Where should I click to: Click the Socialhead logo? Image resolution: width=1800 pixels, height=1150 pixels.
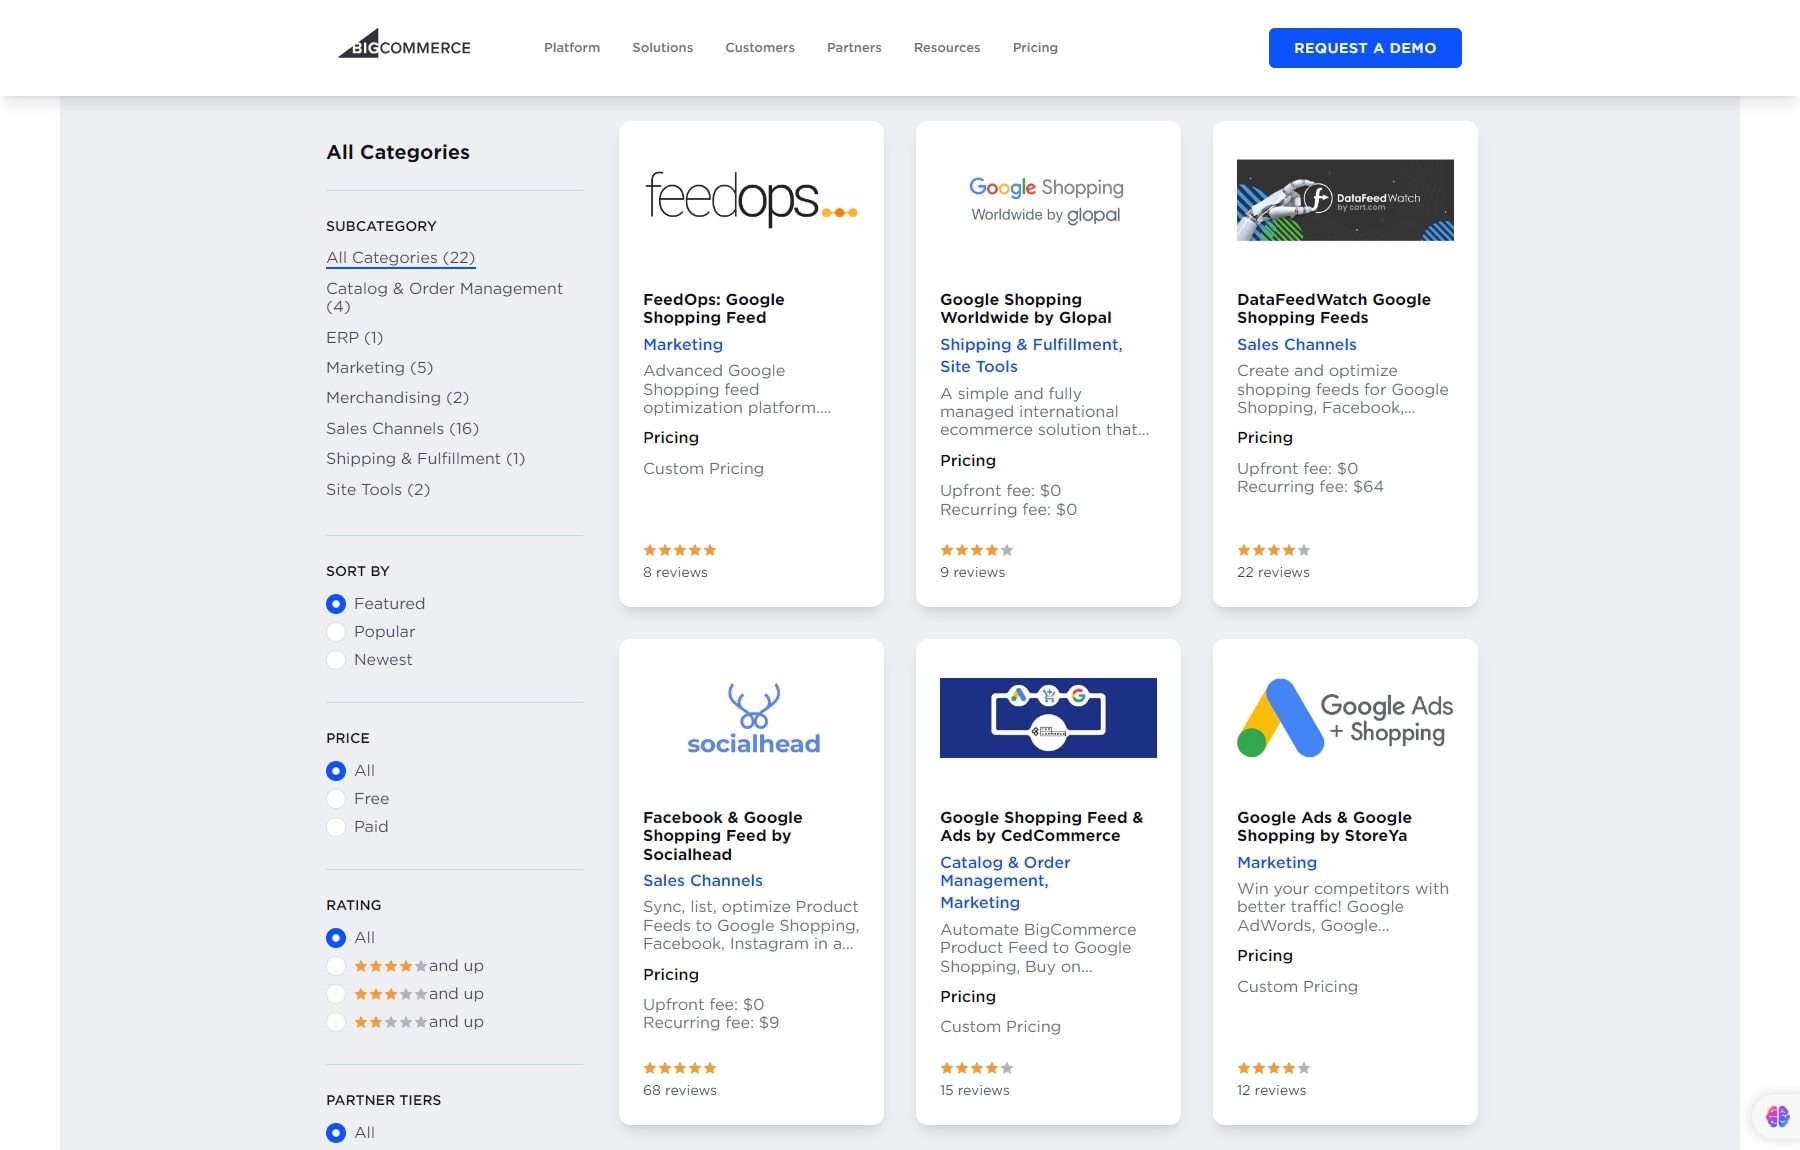point(752,716)
